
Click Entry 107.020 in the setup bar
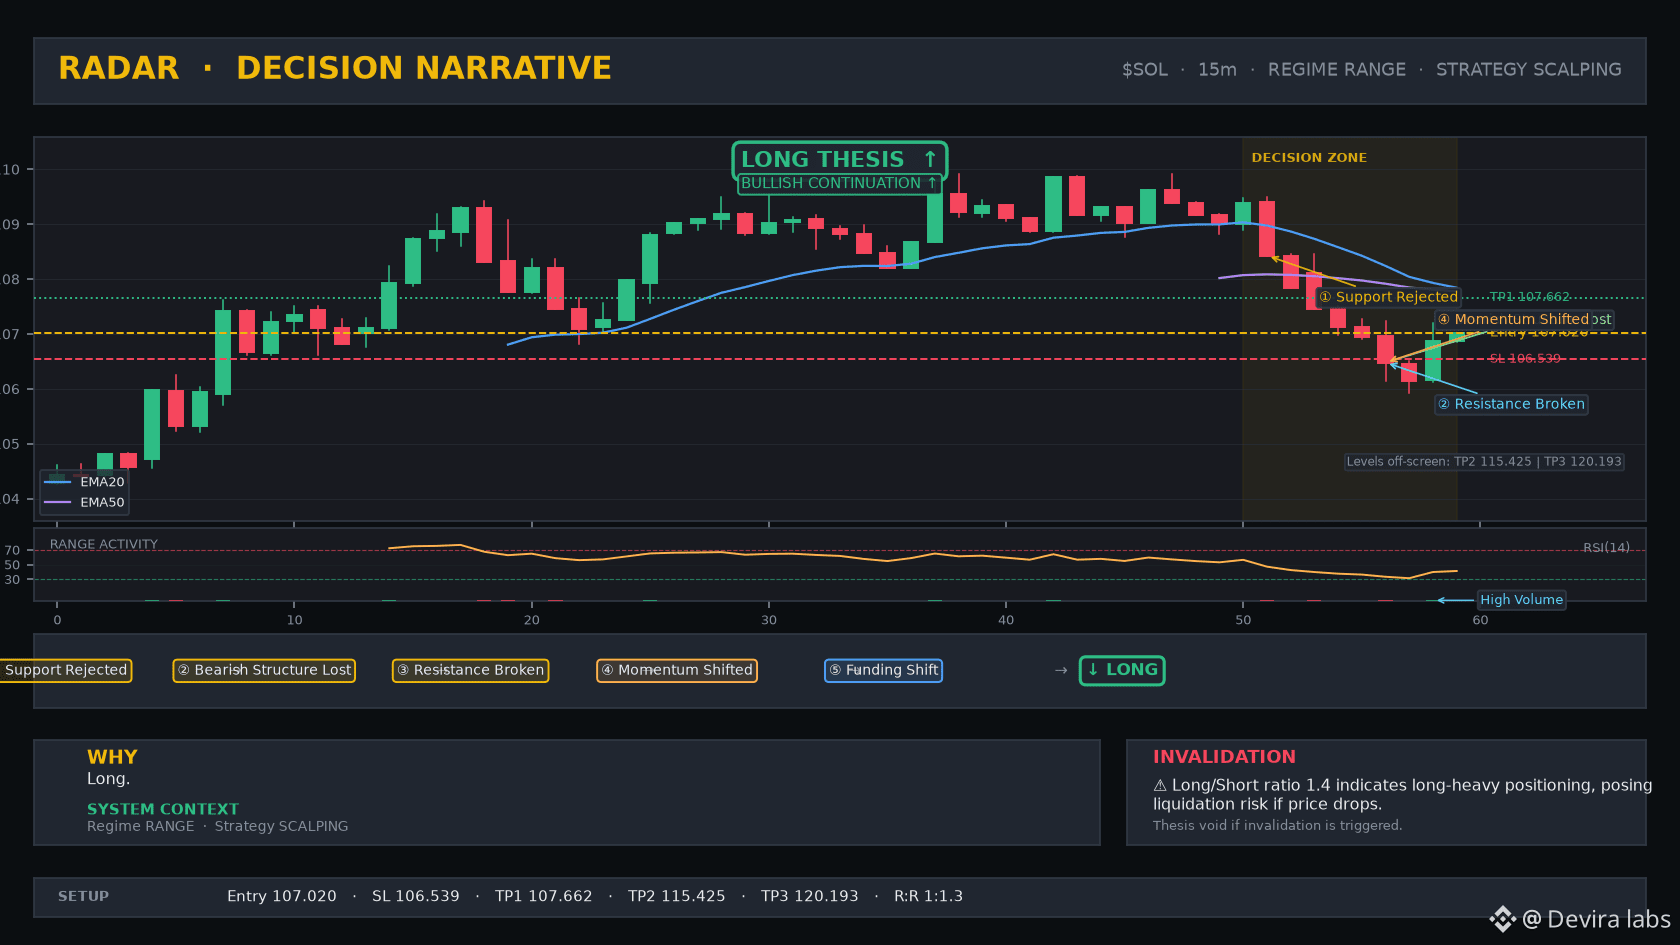[281, 897]
